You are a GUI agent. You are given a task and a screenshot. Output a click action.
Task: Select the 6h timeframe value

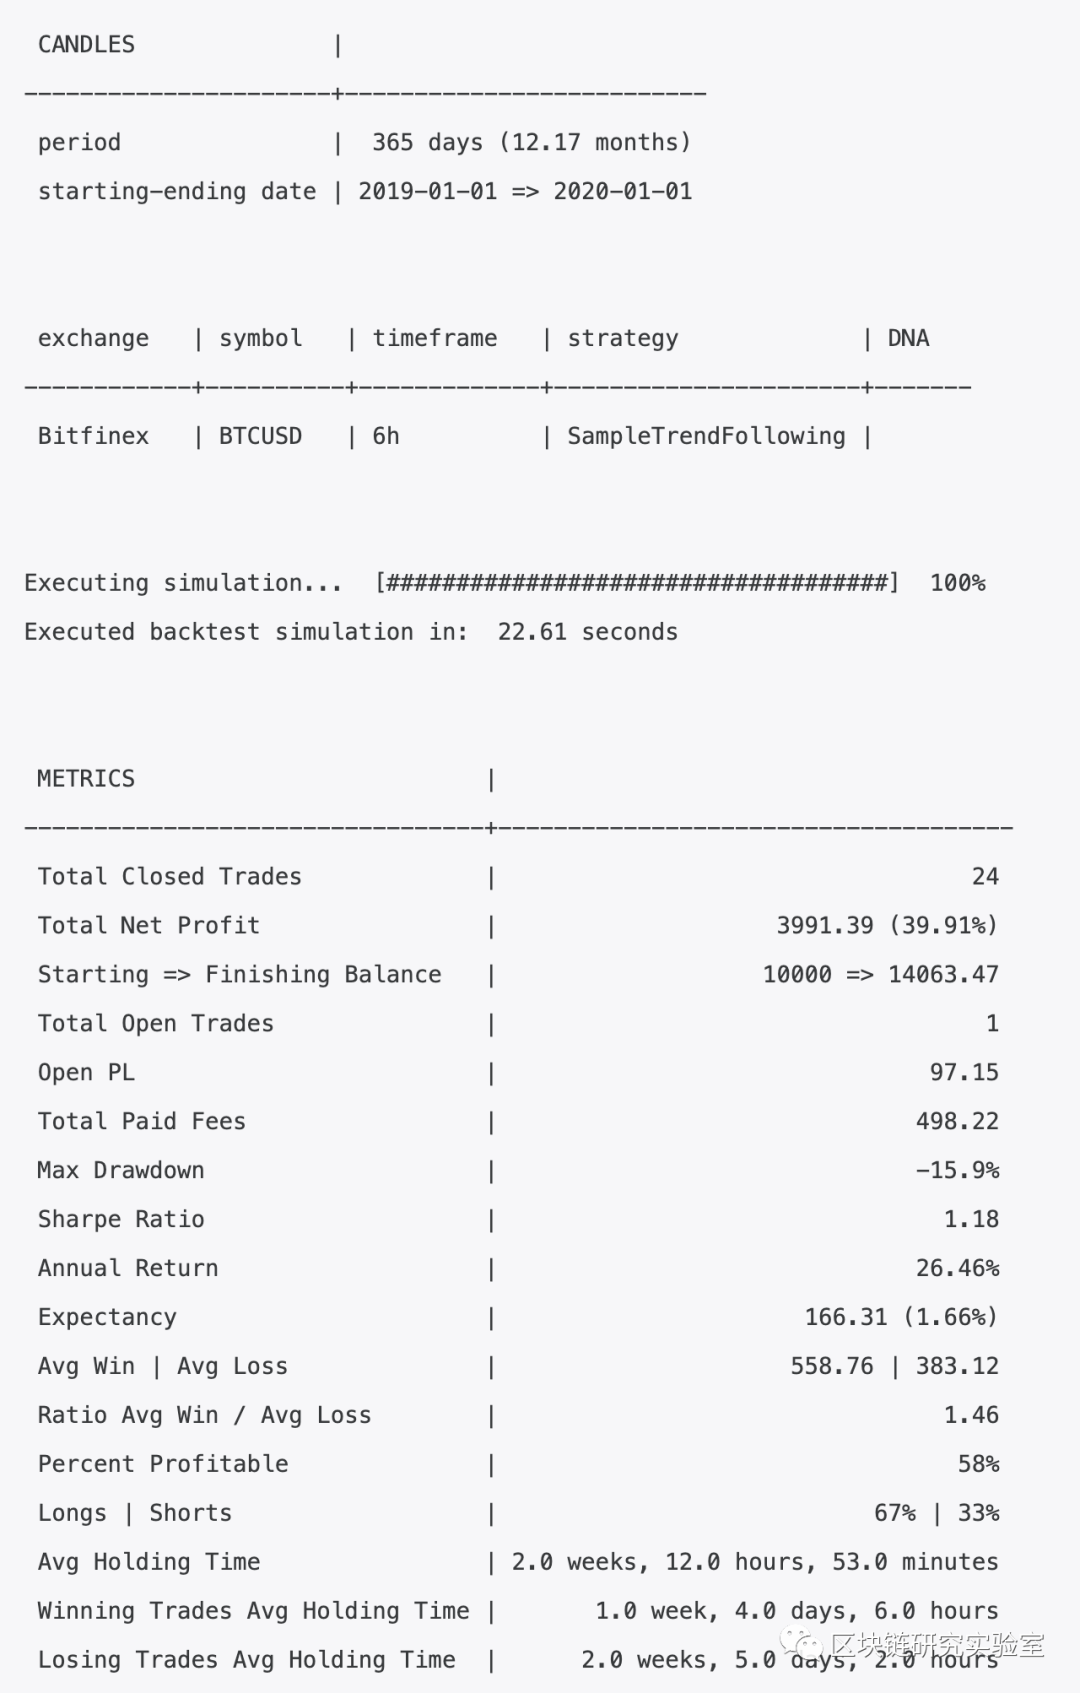386,436
